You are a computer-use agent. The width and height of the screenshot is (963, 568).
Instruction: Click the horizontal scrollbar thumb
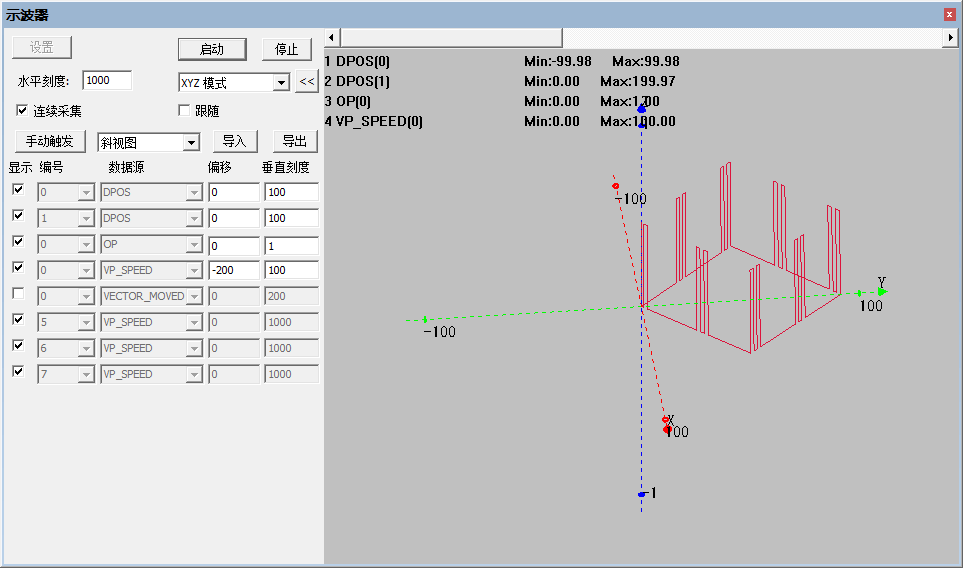tap(451, 37)
